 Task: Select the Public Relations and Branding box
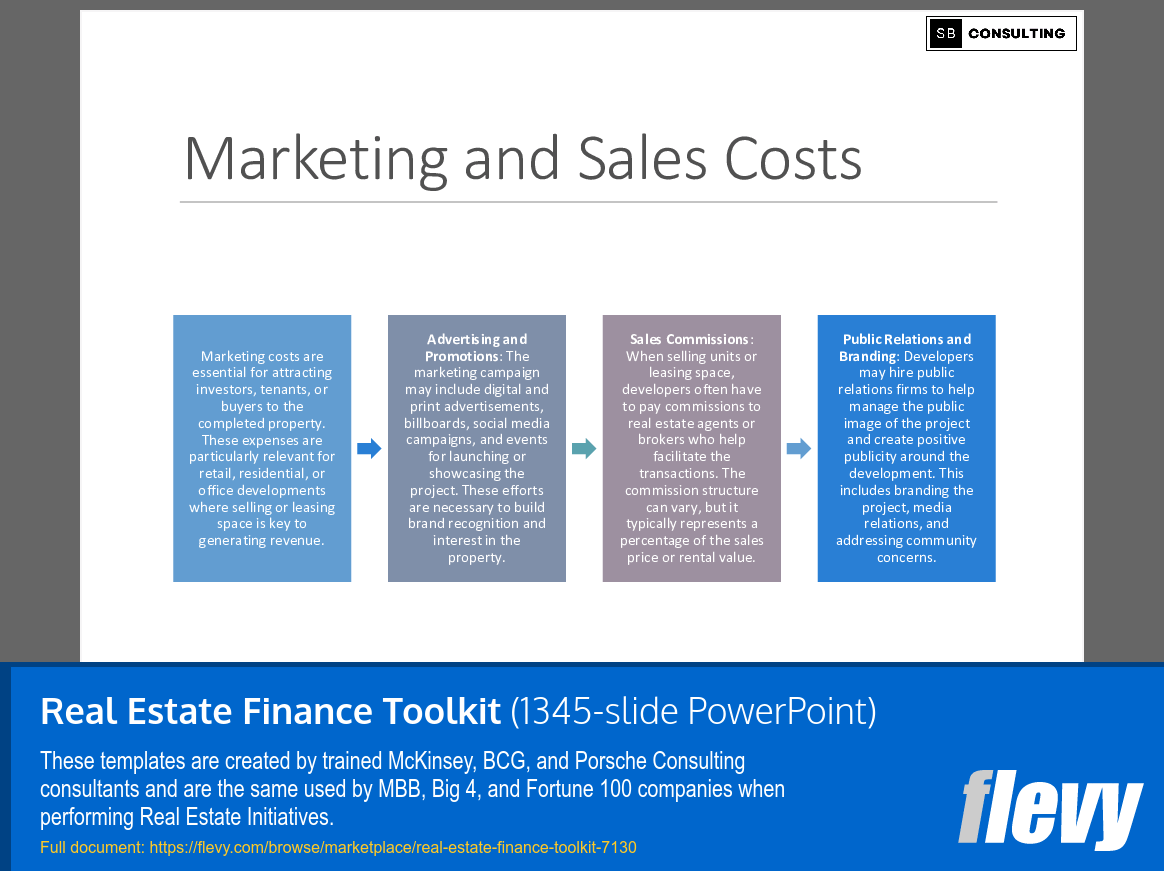click(906, 448)
